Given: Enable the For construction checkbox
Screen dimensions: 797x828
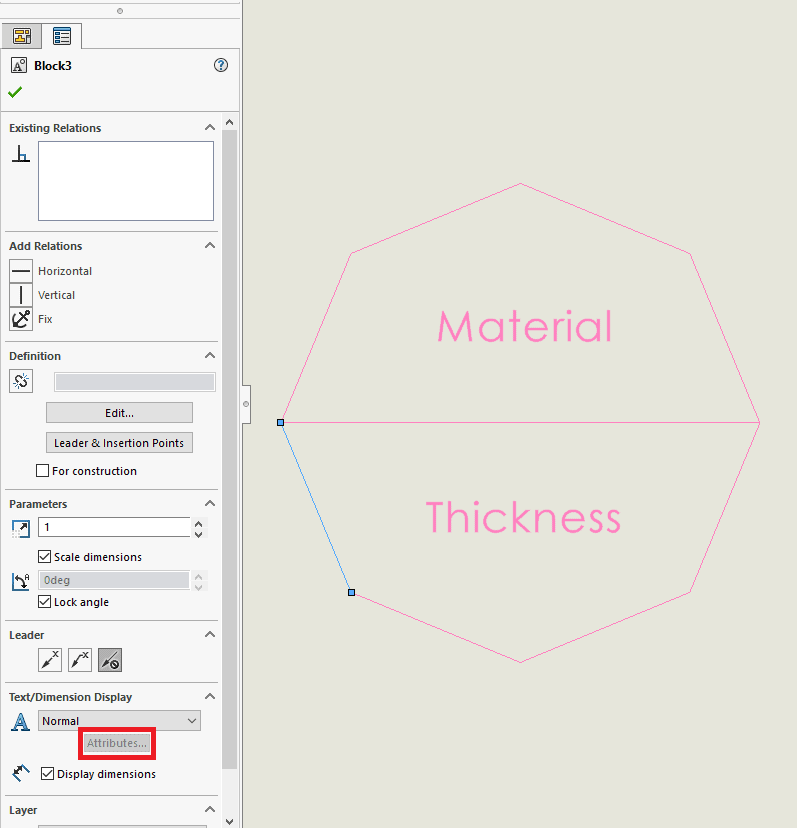Looking at the screenshot, I should [42, 471].
